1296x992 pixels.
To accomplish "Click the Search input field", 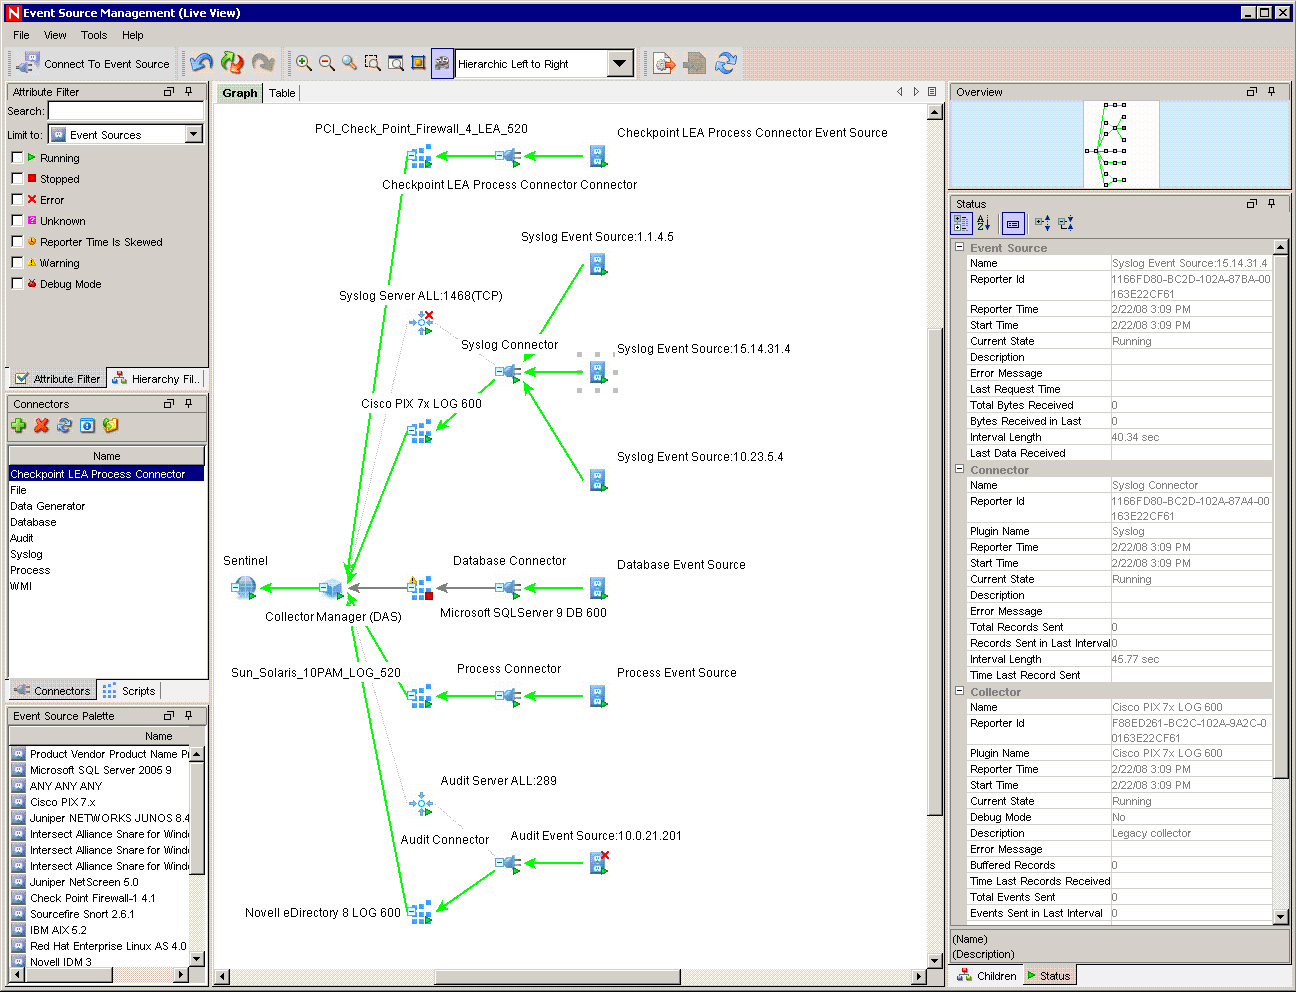I will tap(126, 111).
